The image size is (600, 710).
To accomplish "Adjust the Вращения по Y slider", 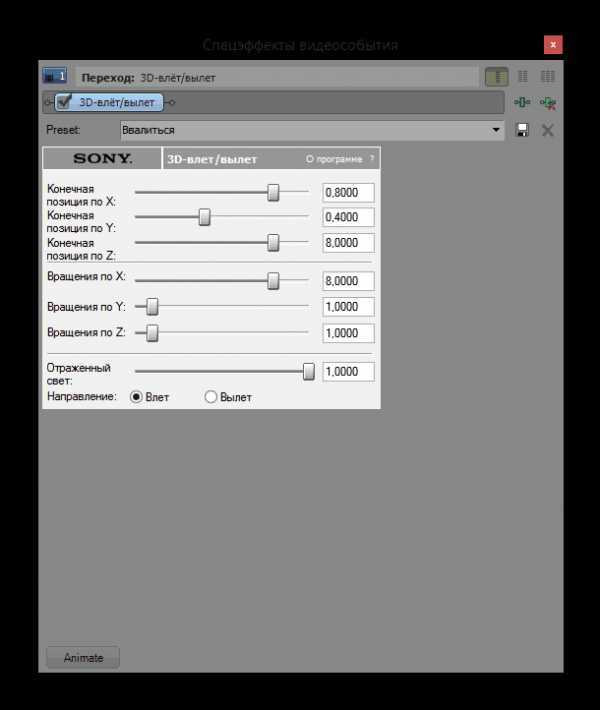I will click(152, 307).
